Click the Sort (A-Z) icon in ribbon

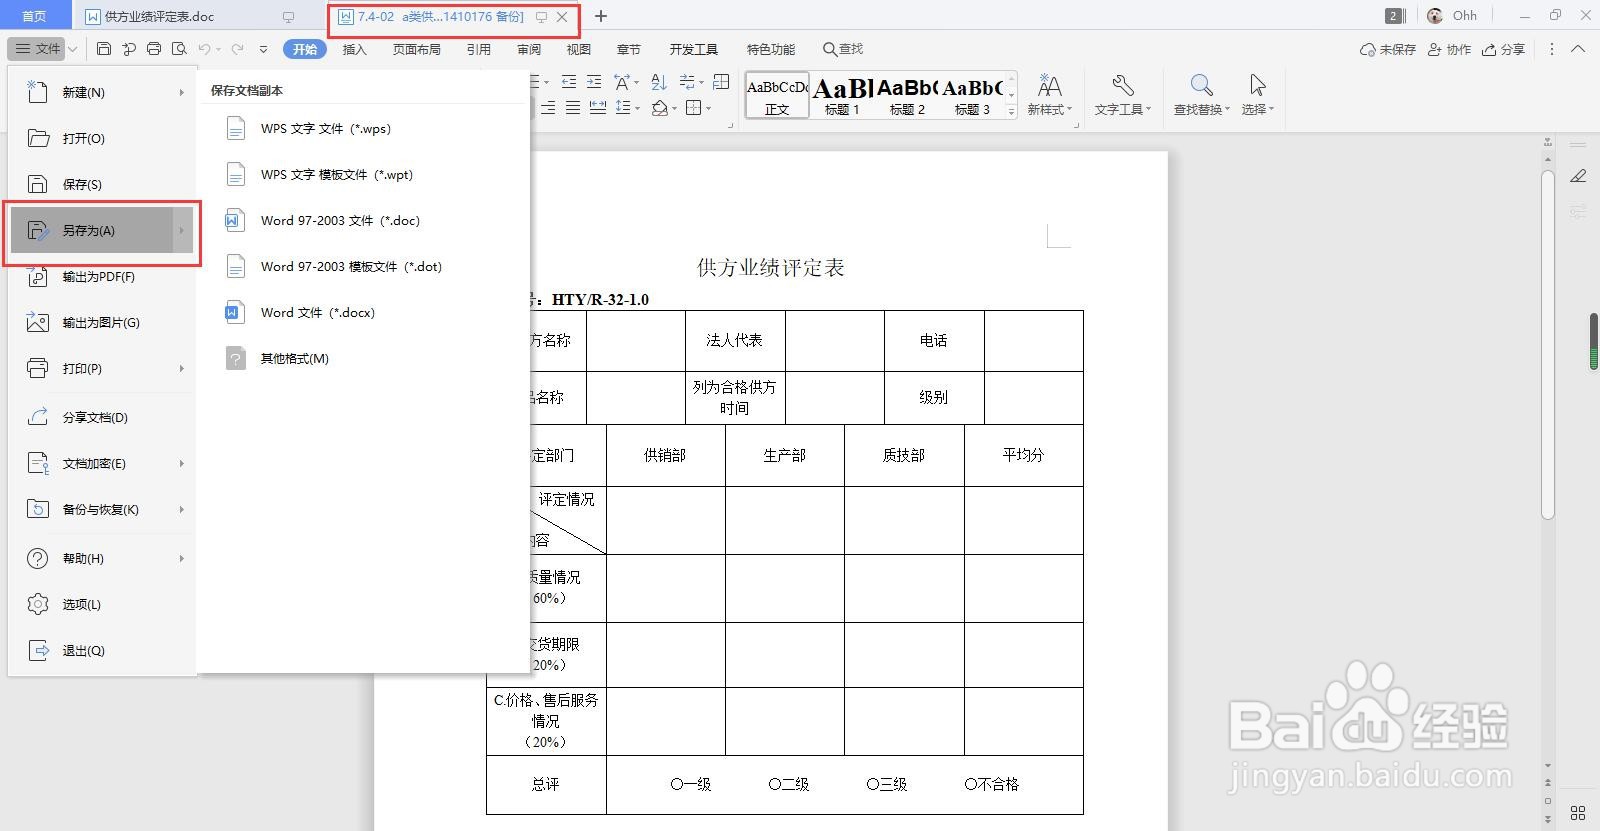[658, 82]
